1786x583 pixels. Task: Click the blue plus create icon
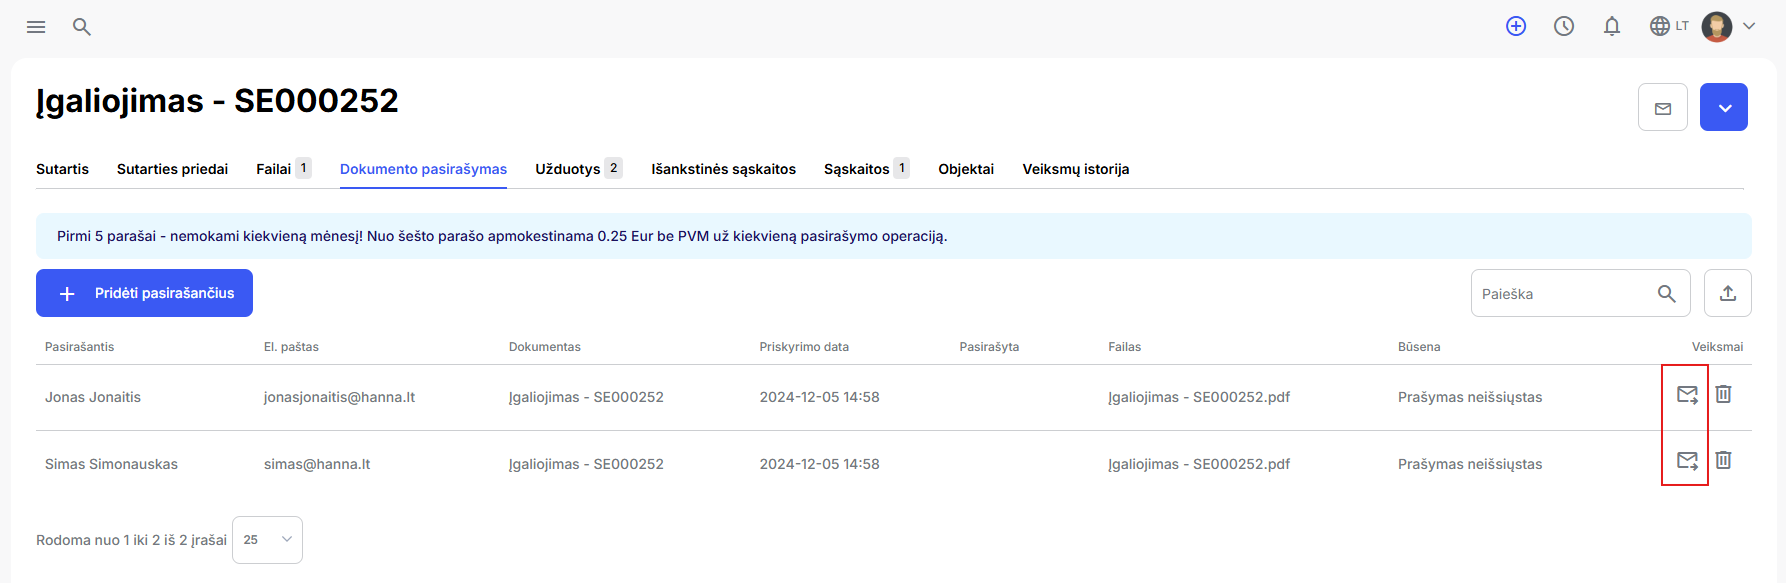pyautogui.click(x=1516, y=26)
